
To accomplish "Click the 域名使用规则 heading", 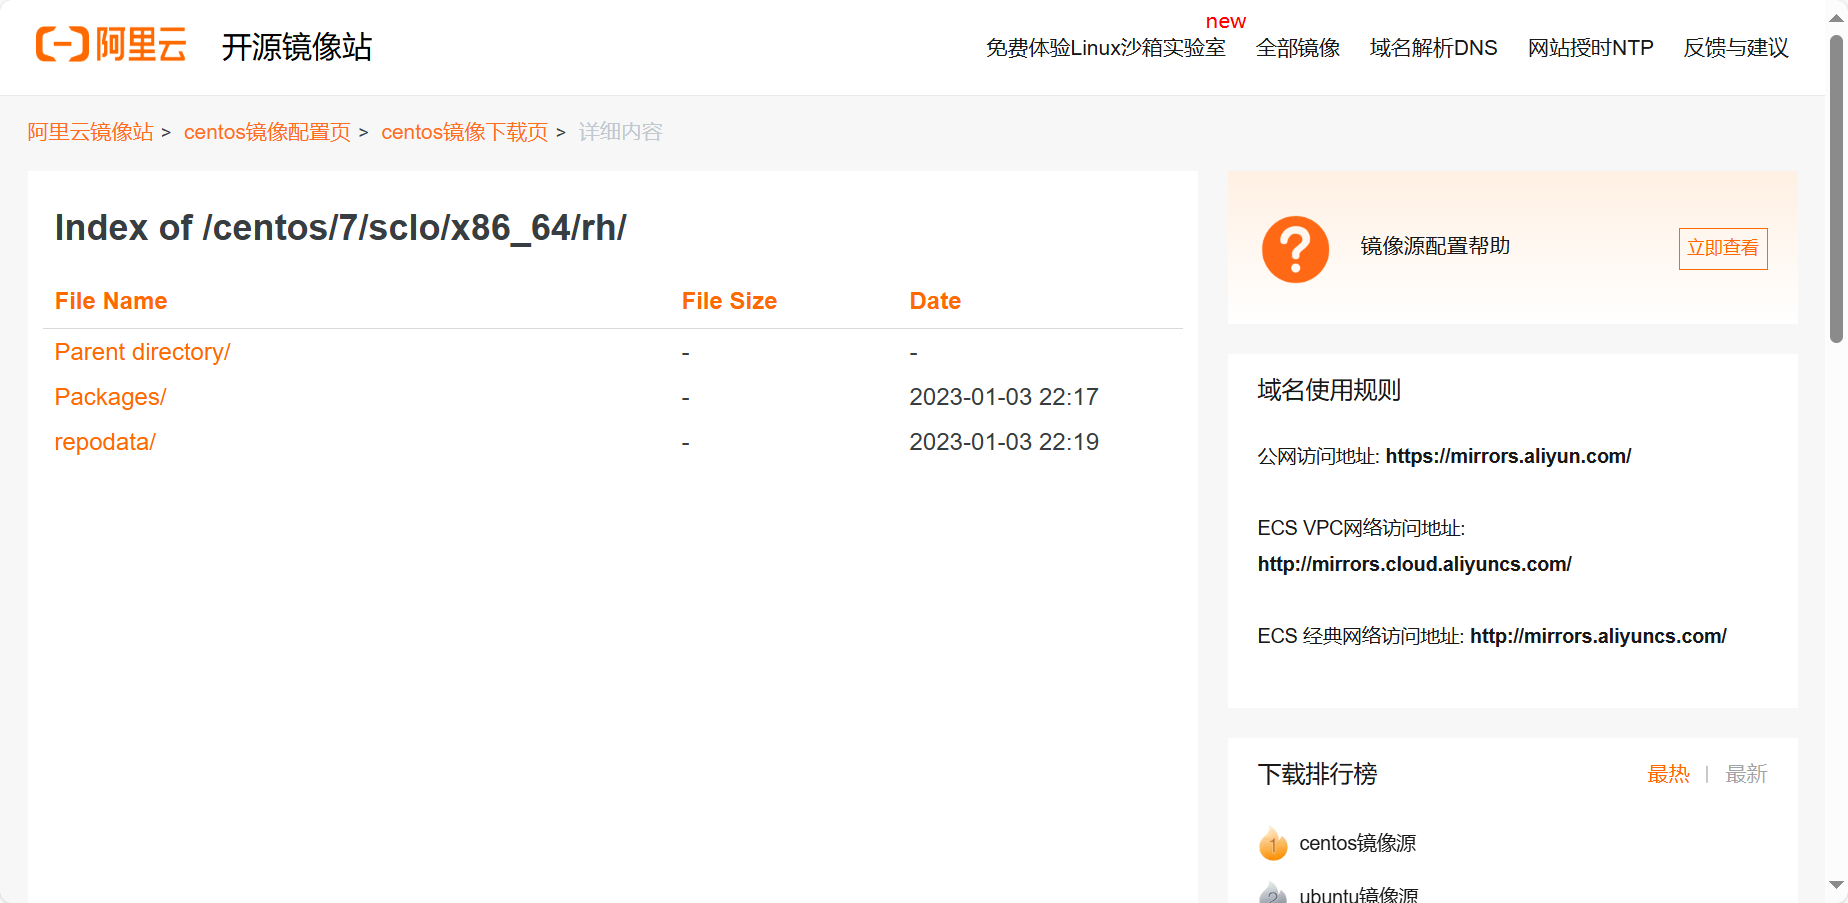I will click(1329, 390).
